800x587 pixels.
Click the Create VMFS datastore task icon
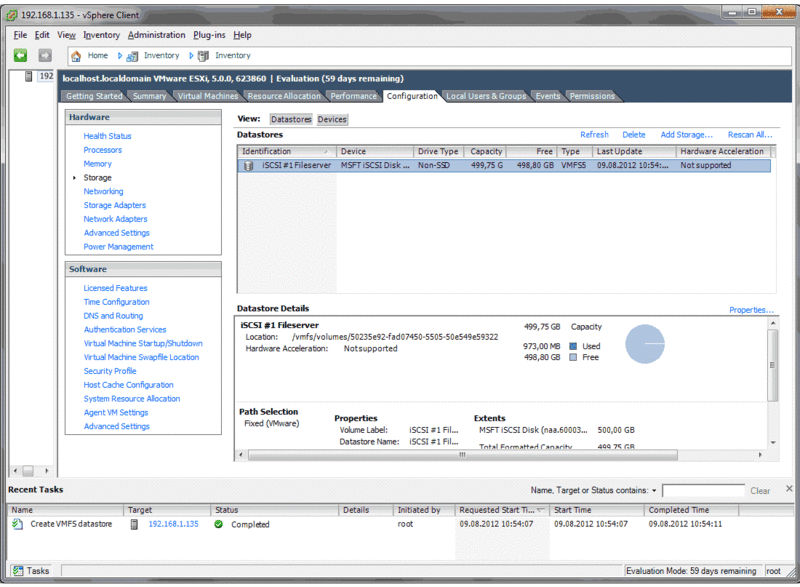[x=17, y=524]
